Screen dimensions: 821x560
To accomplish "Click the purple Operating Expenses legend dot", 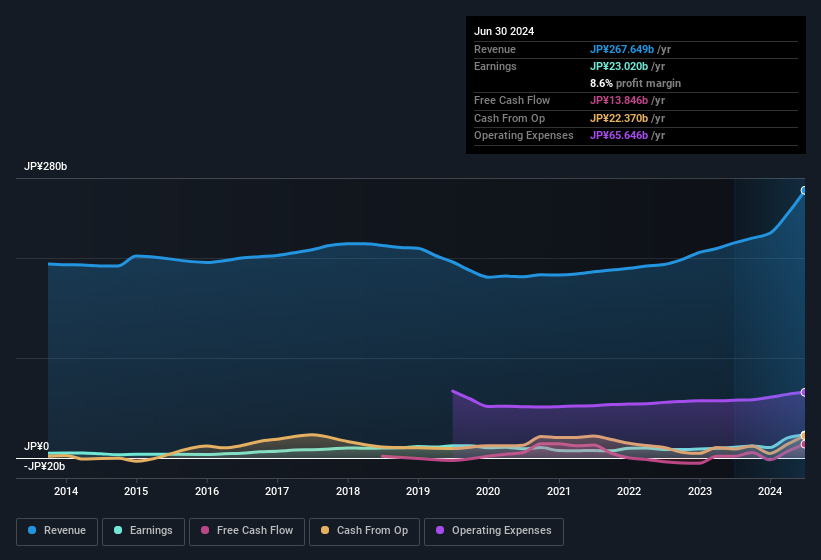I will (x=441, y=531).
